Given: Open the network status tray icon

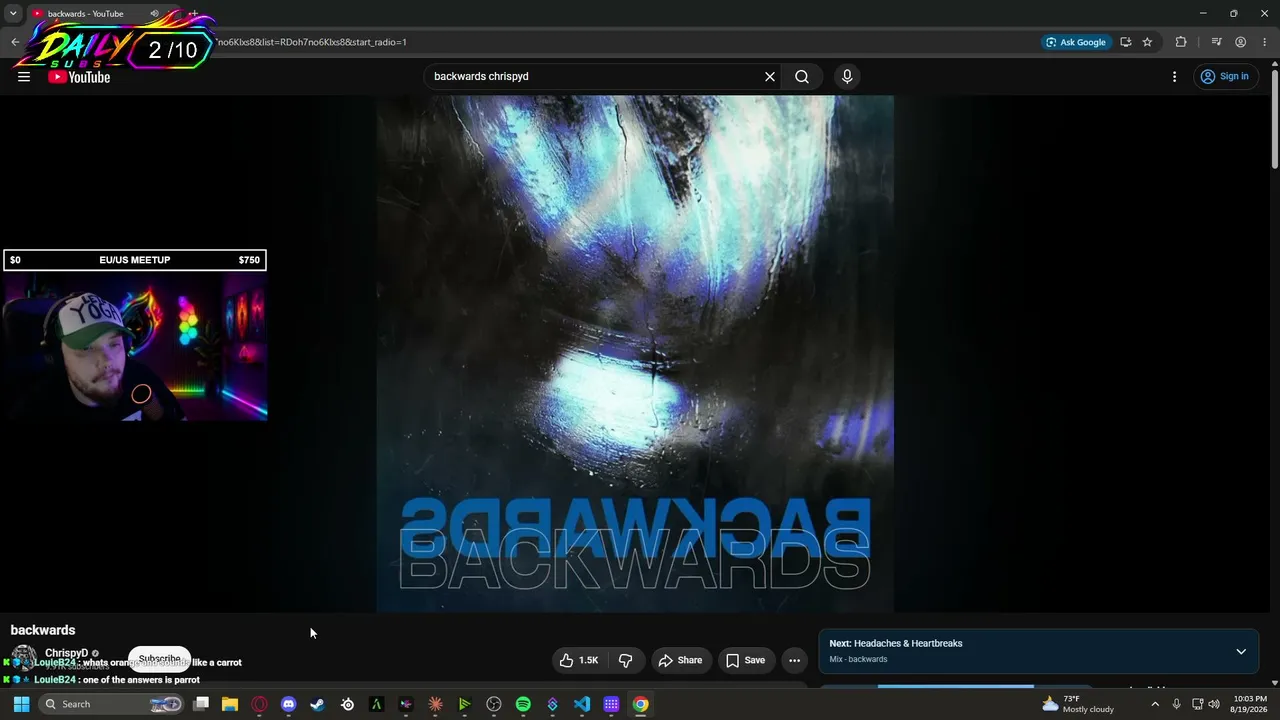Looking at the screenshot, I should (1197, 704).
